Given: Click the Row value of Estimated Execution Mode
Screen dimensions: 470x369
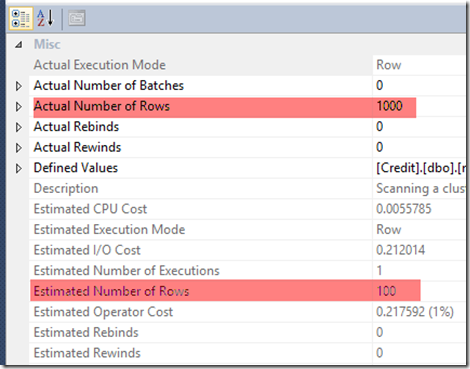Looking at the screenshot, I should click(x=389, y=230).
